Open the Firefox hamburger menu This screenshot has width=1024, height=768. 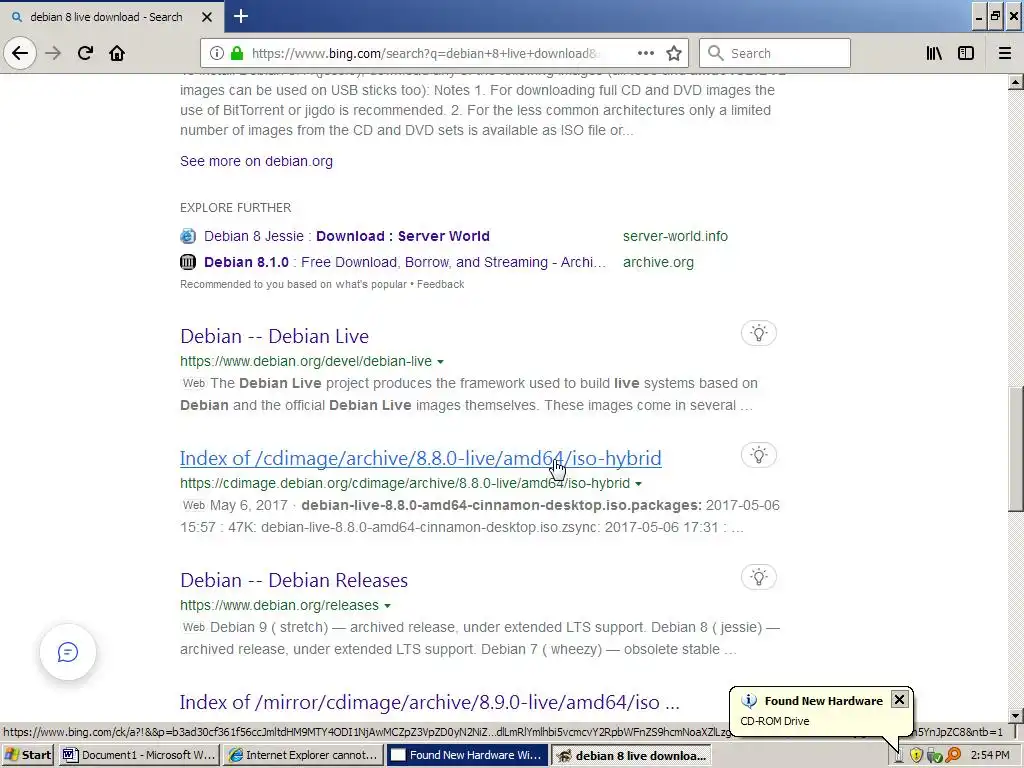[x=1005, y=53]
